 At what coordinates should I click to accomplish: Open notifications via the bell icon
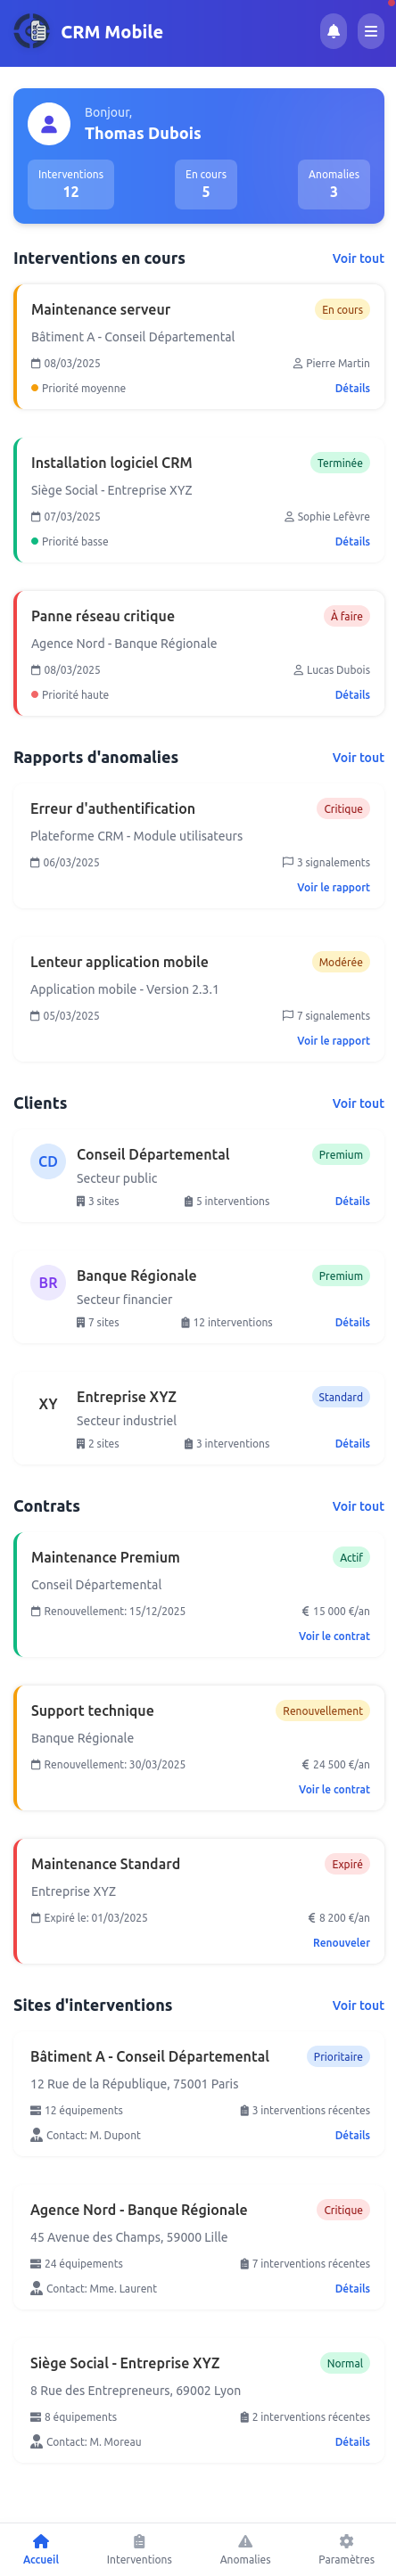pyautogui.click(x=333, y=31)
